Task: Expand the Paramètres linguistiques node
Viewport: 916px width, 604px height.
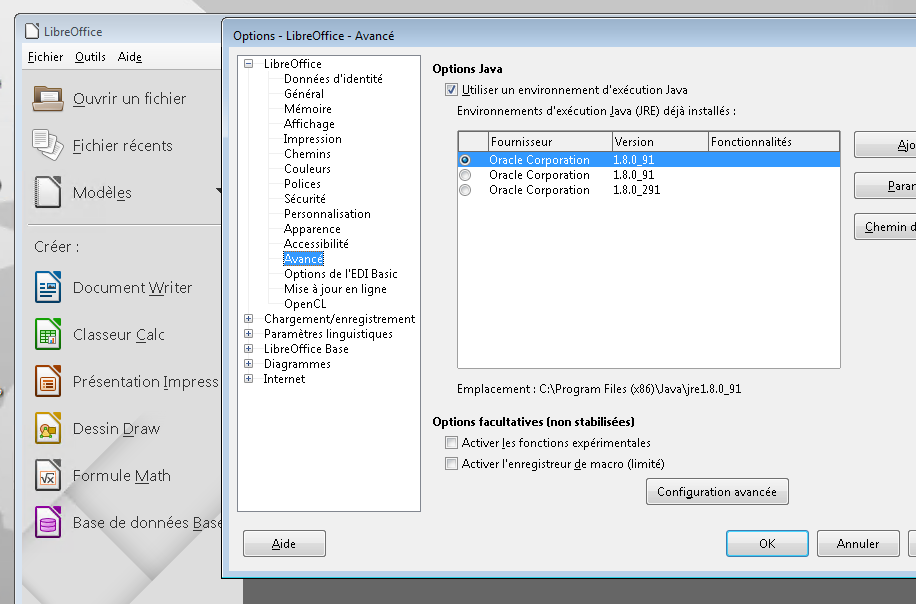Action: [248, 334]
